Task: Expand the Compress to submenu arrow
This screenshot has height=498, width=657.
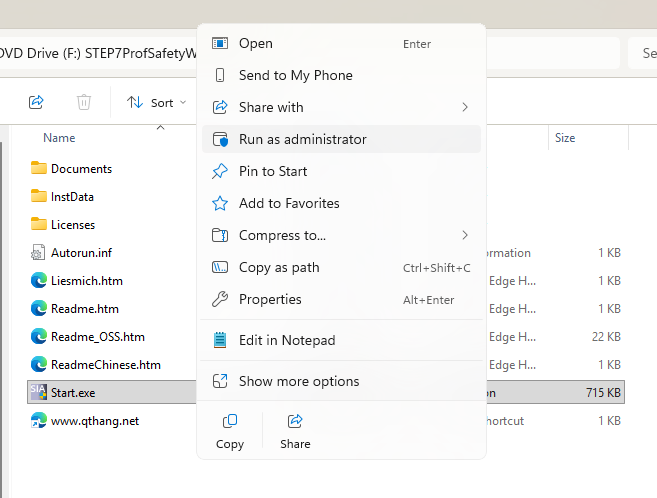Action: [x=465, y=235]
